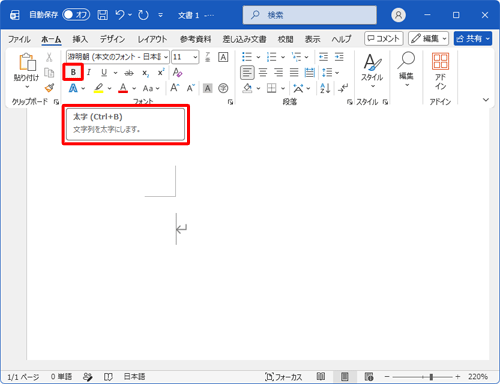The width and height of the screenshot is (500, 384).
Task: Open font name dropdown
Action: [166, 57]
